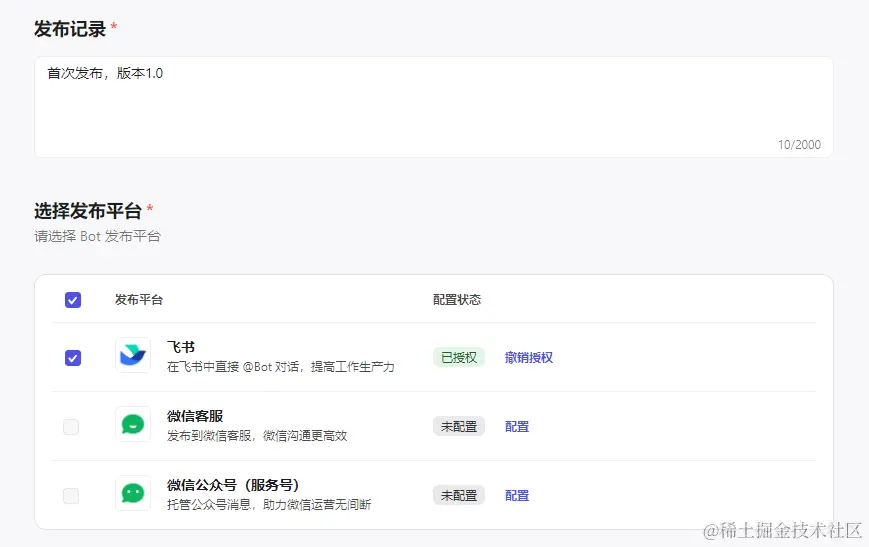Image resolution: width=869 pixels, height=547 pixels.
Task: Click the hint 请选择 Bot 发布平台
Action: tap(98, 237)
